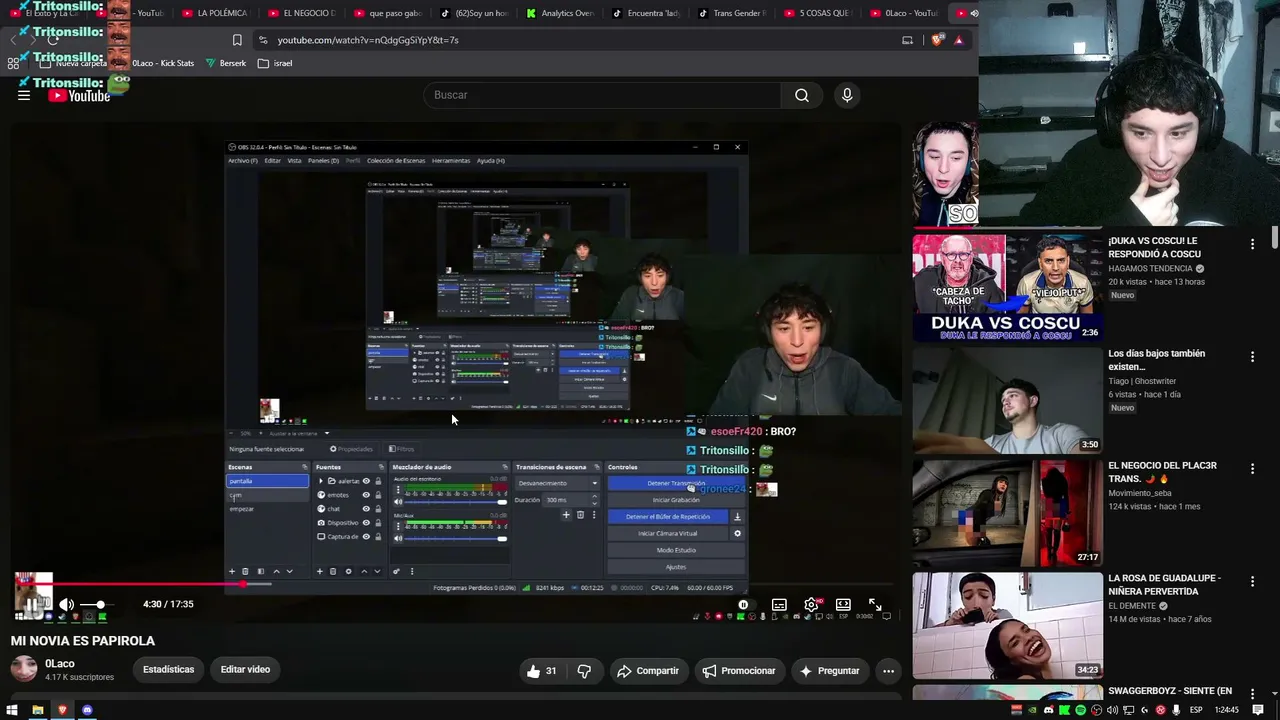Click the Estadísticas button
Image resolution: width=1280 pixels, height=720 pixels.
[168, 670]
